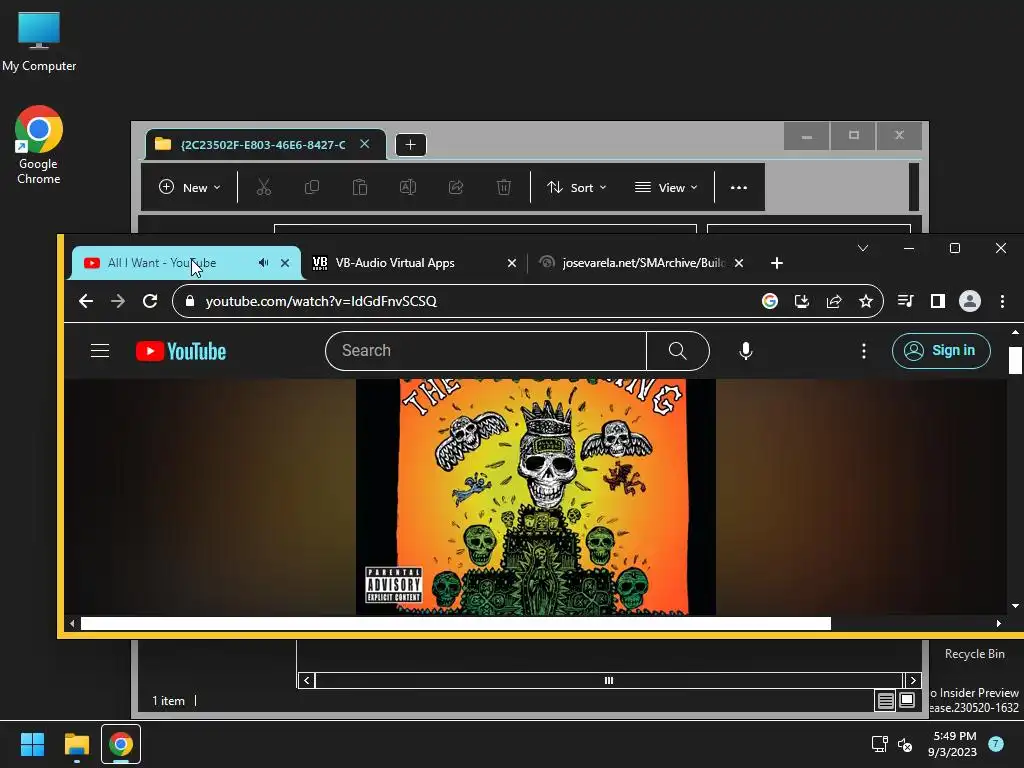This screenshot has height=768, width=1024.
Task: Click Delete trash icon in File Explorer
Action: pos(504,187)
